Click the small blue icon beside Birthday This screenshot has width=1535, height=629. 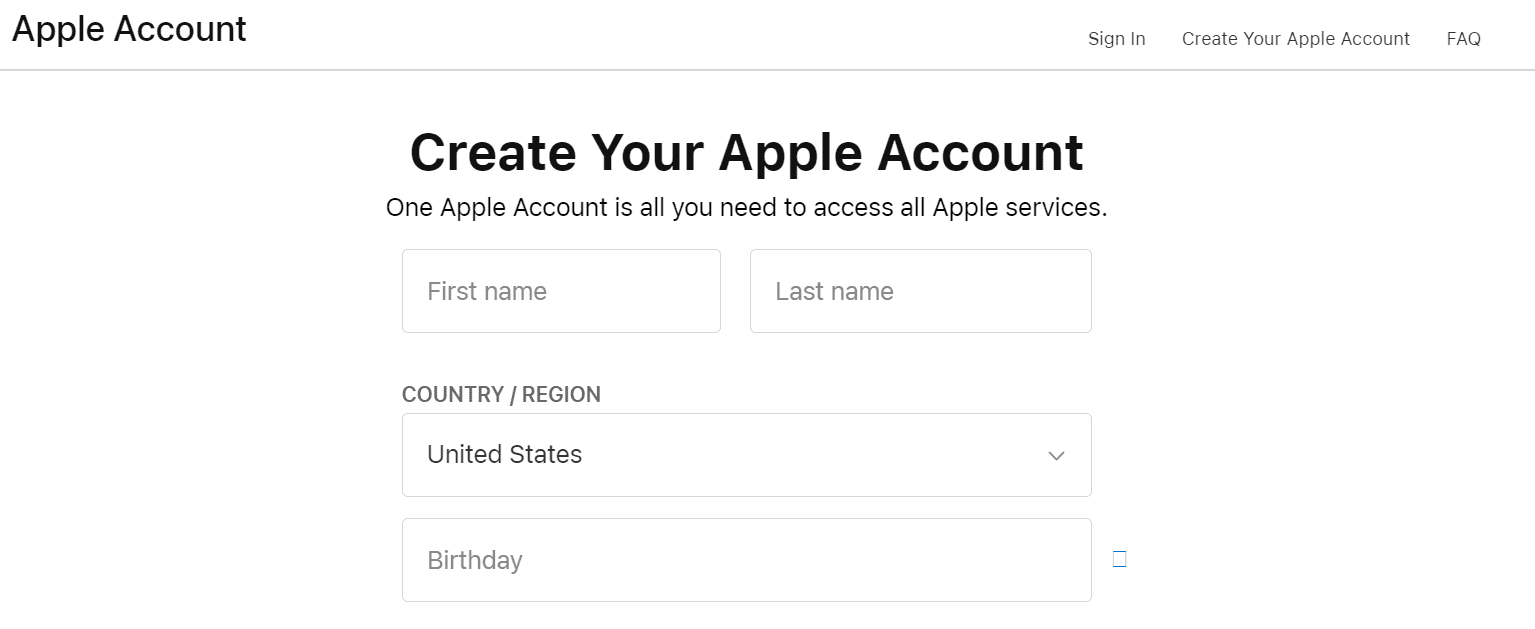click(x=1119, y=559)
